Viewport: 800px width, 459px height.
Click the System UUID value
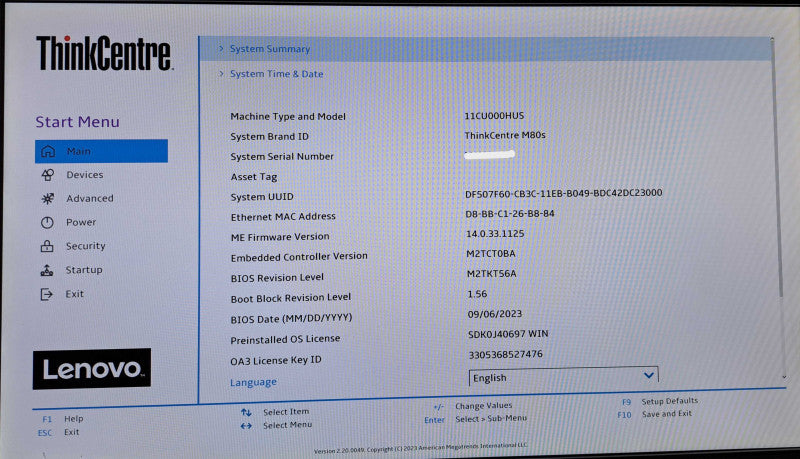563,193
